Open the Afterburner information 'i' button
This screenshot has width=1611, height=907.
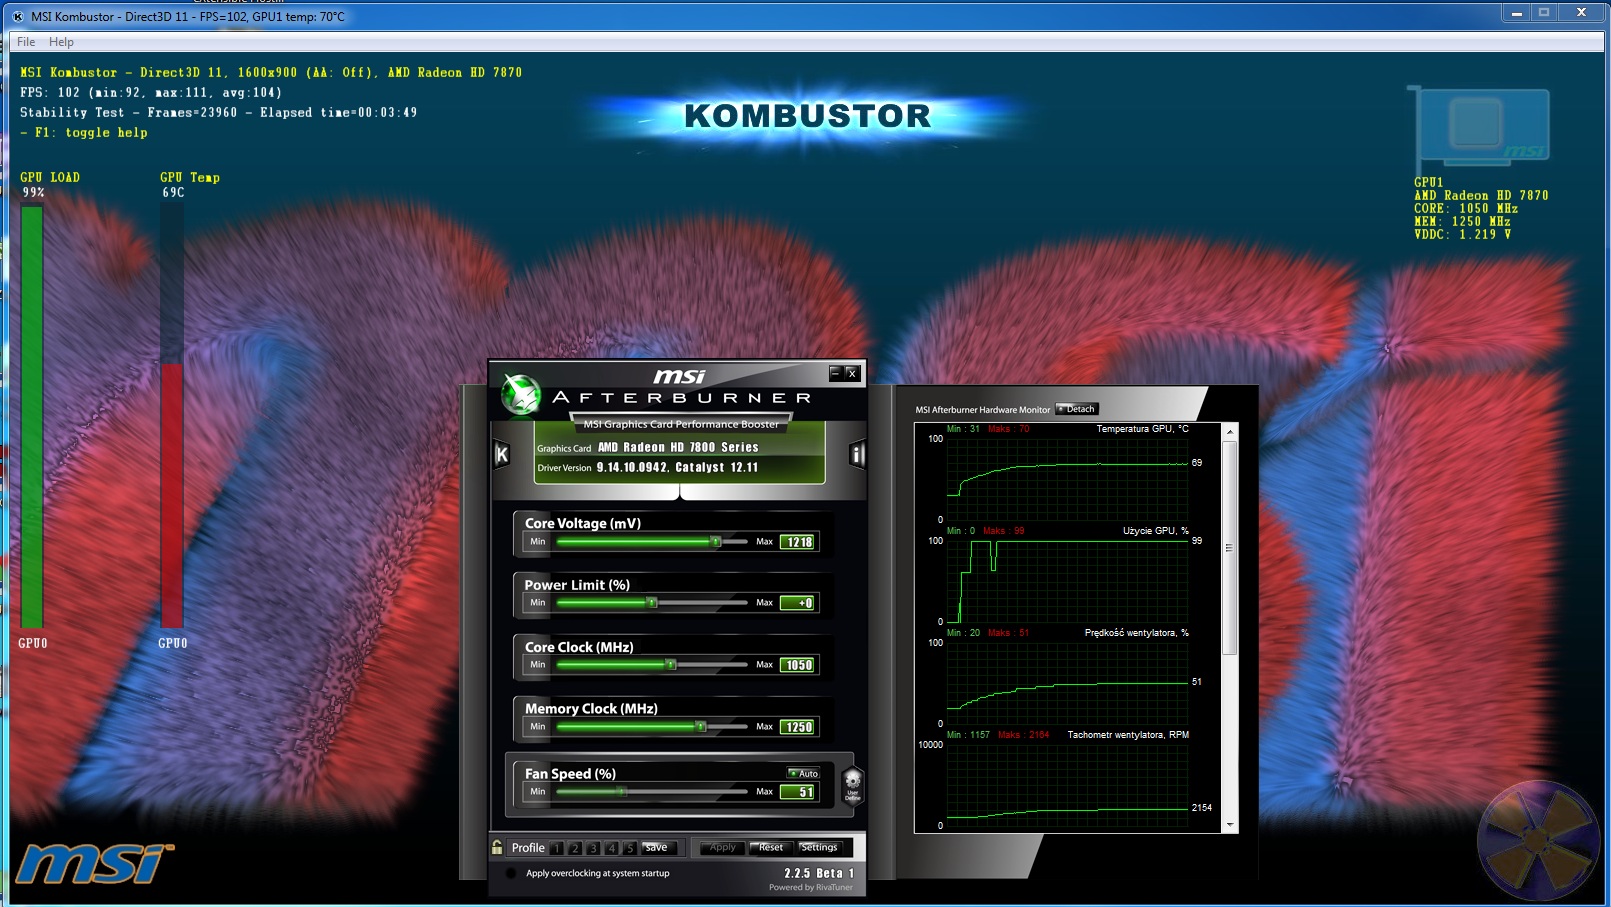click(857, 455)
